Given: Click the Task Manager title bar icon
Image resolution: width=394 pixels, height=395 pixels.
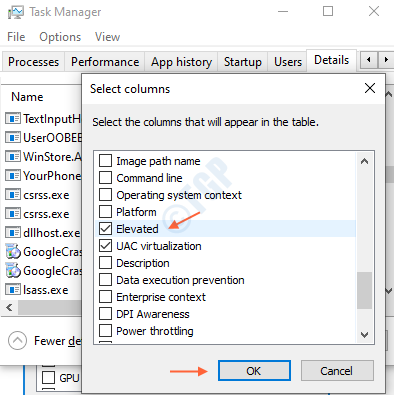Looking at the screenshot, I should pos(15,12).
